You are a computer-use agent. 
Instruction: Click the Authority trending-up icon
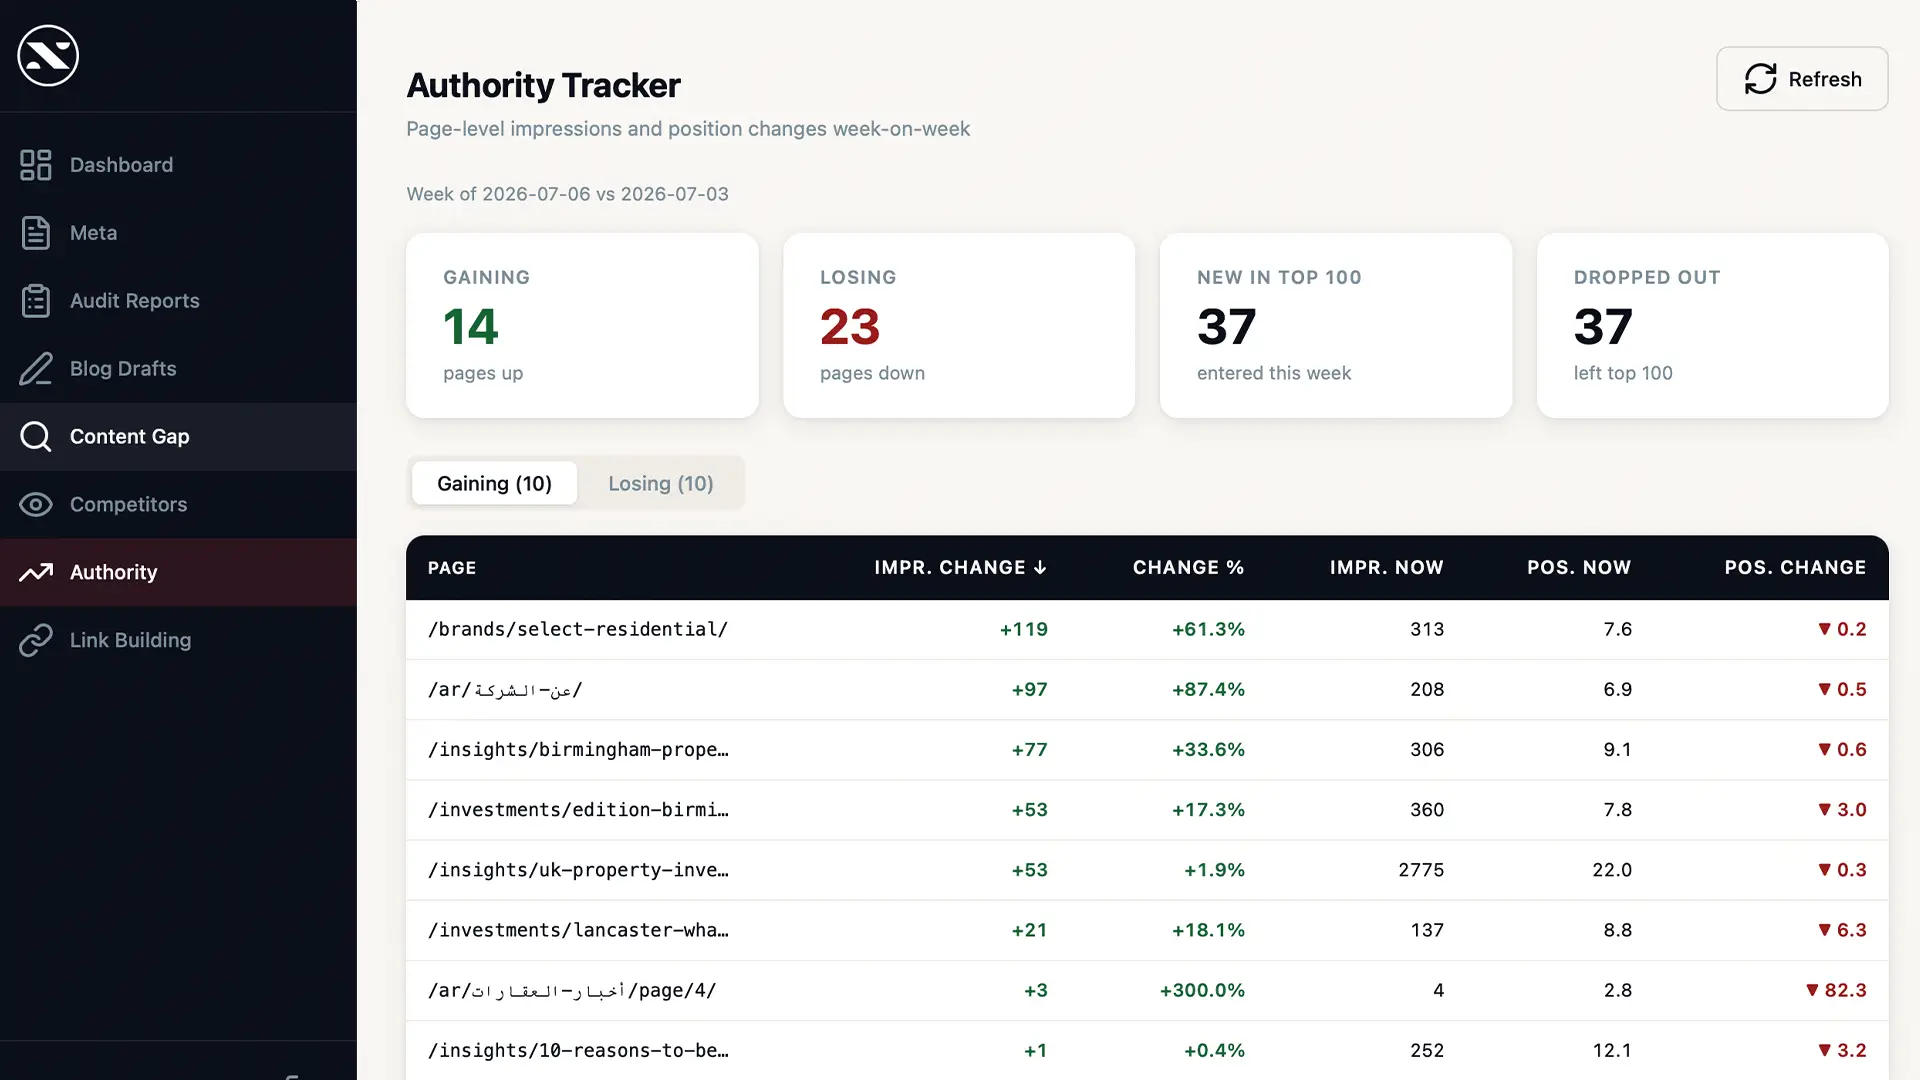pos(36,573)
